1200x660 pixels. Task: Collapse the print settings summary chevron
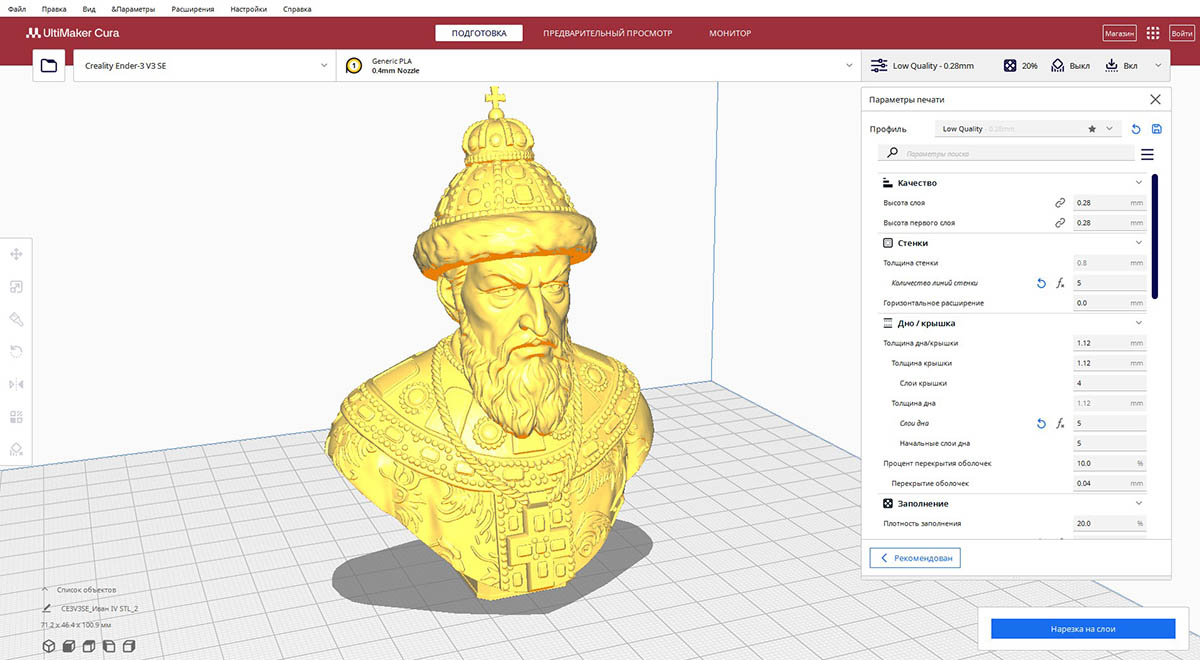1159,66
